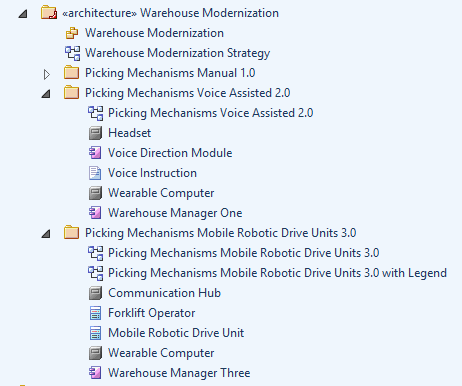Click the diagram icon of the 3.0 with Legend entry
Image resolution: width=462 pixels, height=386 pixels.
pos(96,273)
